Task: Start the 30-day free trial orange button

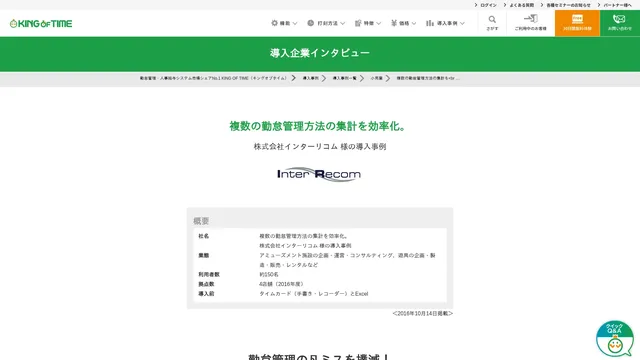Action: 577,23
